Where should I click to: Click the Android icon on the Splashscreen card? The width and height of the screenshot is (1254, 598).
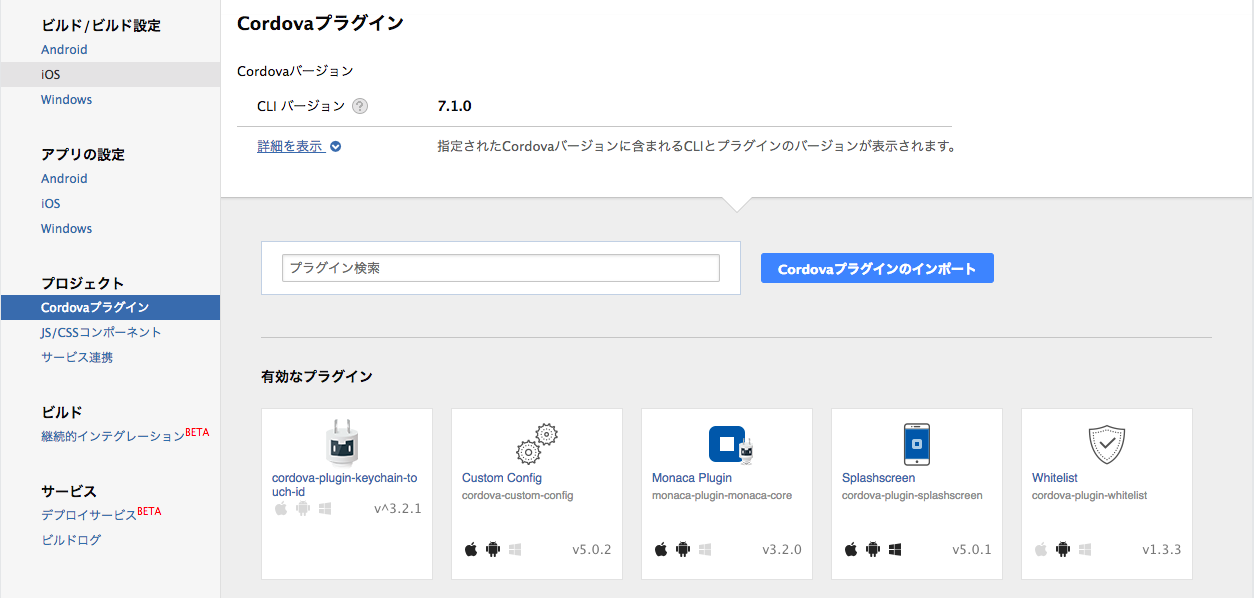pos(873,549)
